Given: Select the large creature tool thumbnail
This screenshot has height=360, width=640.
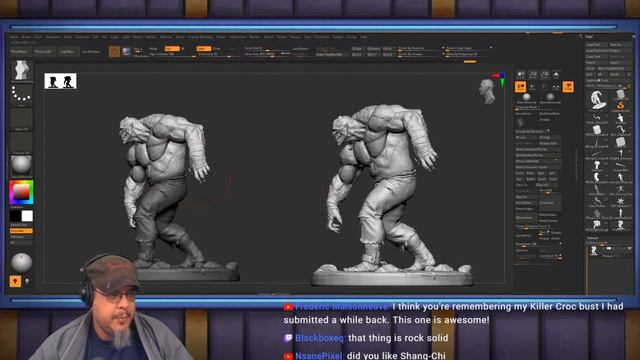Looking at the screenshot, I should pos(597,99).
